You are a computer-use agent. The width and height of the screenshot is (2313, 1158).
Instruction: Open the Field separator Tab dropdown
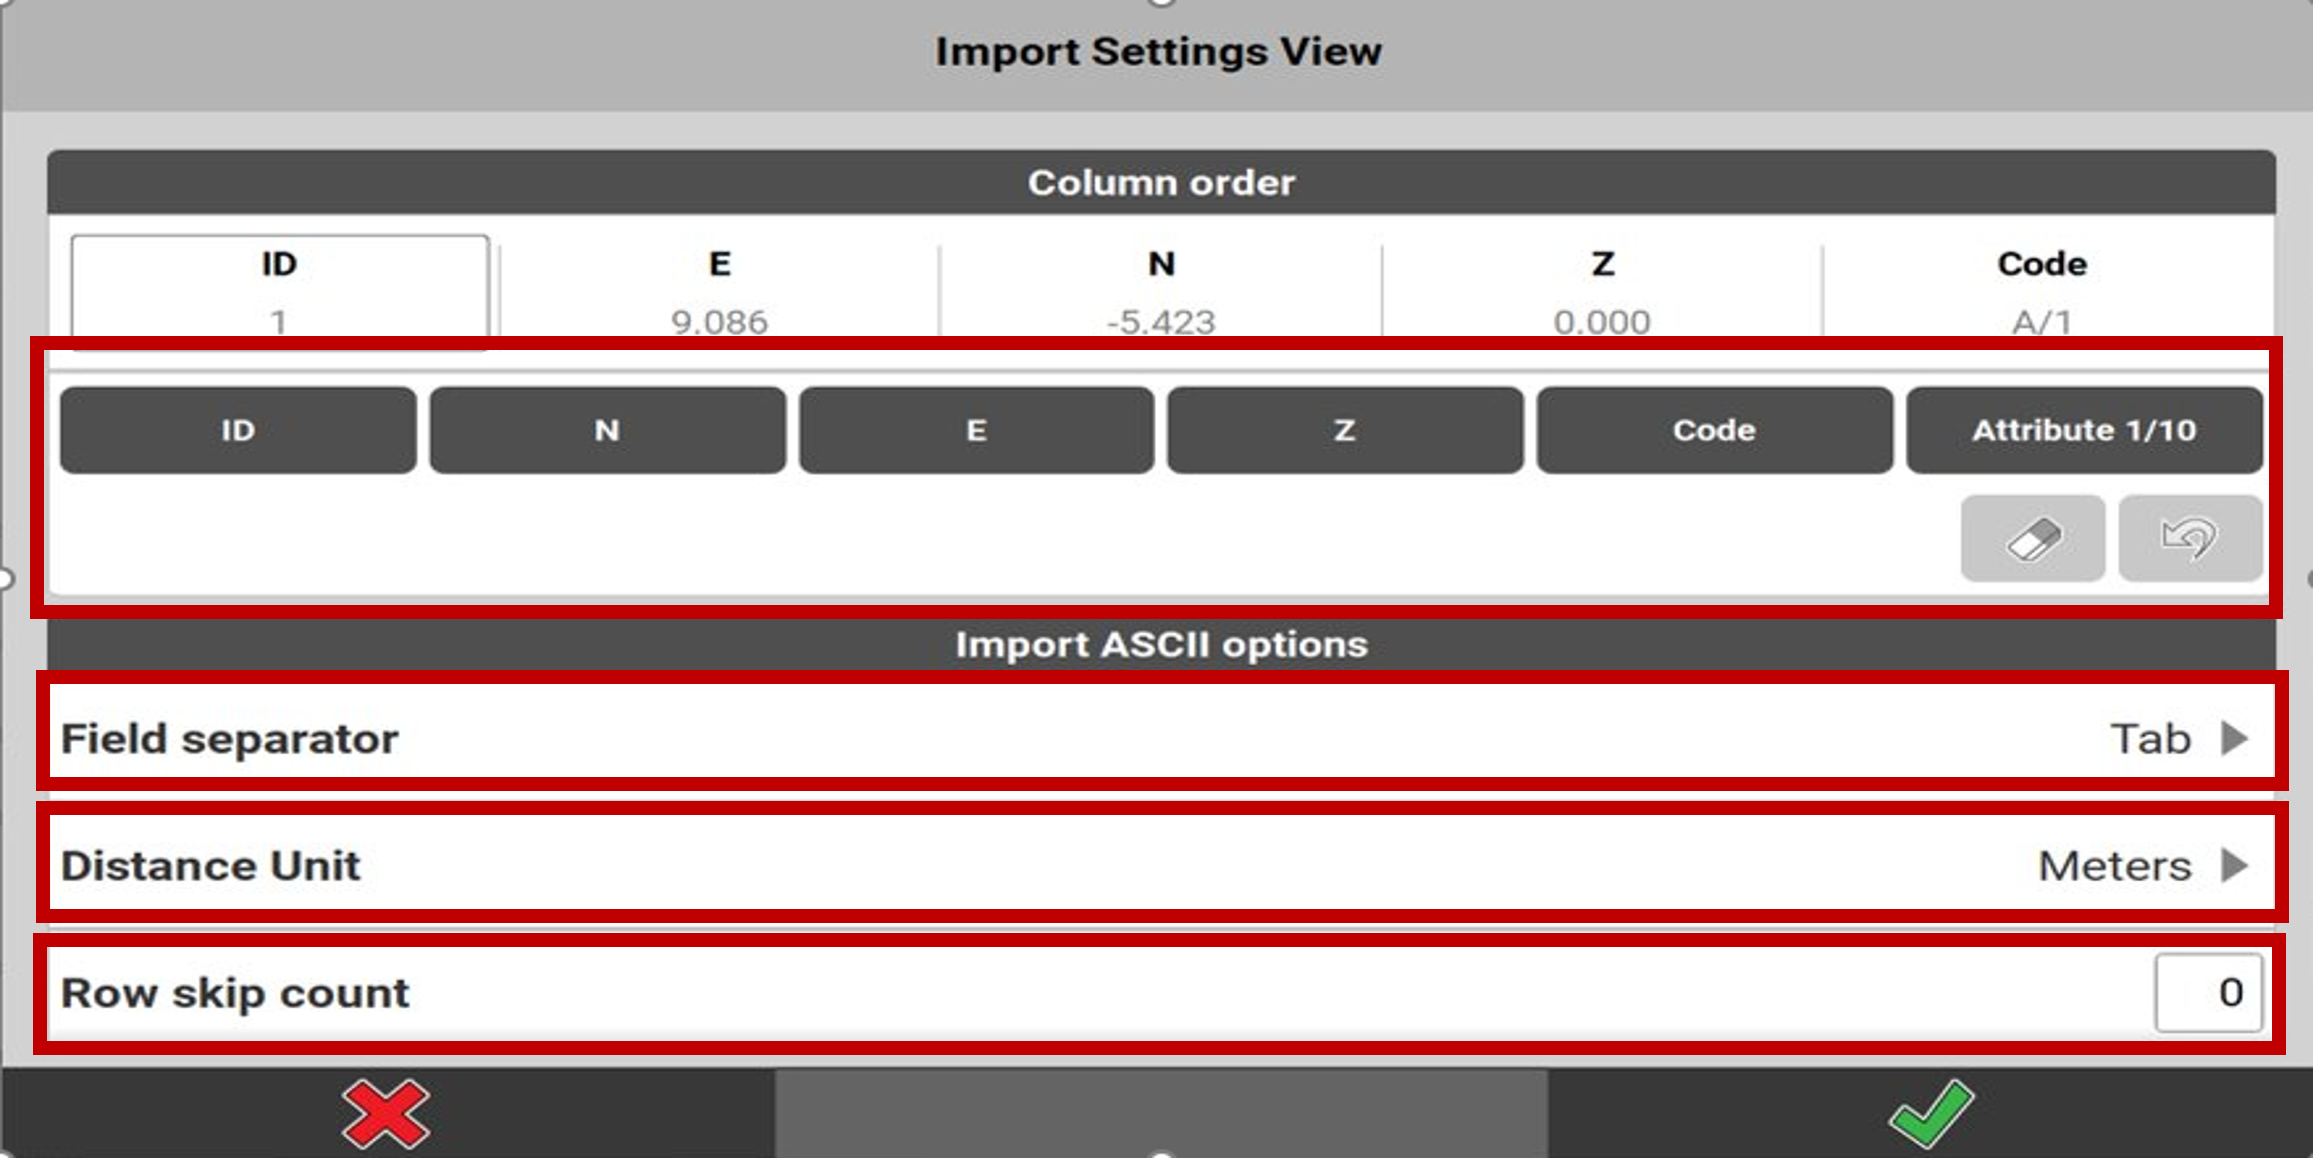pos(2150,739)
